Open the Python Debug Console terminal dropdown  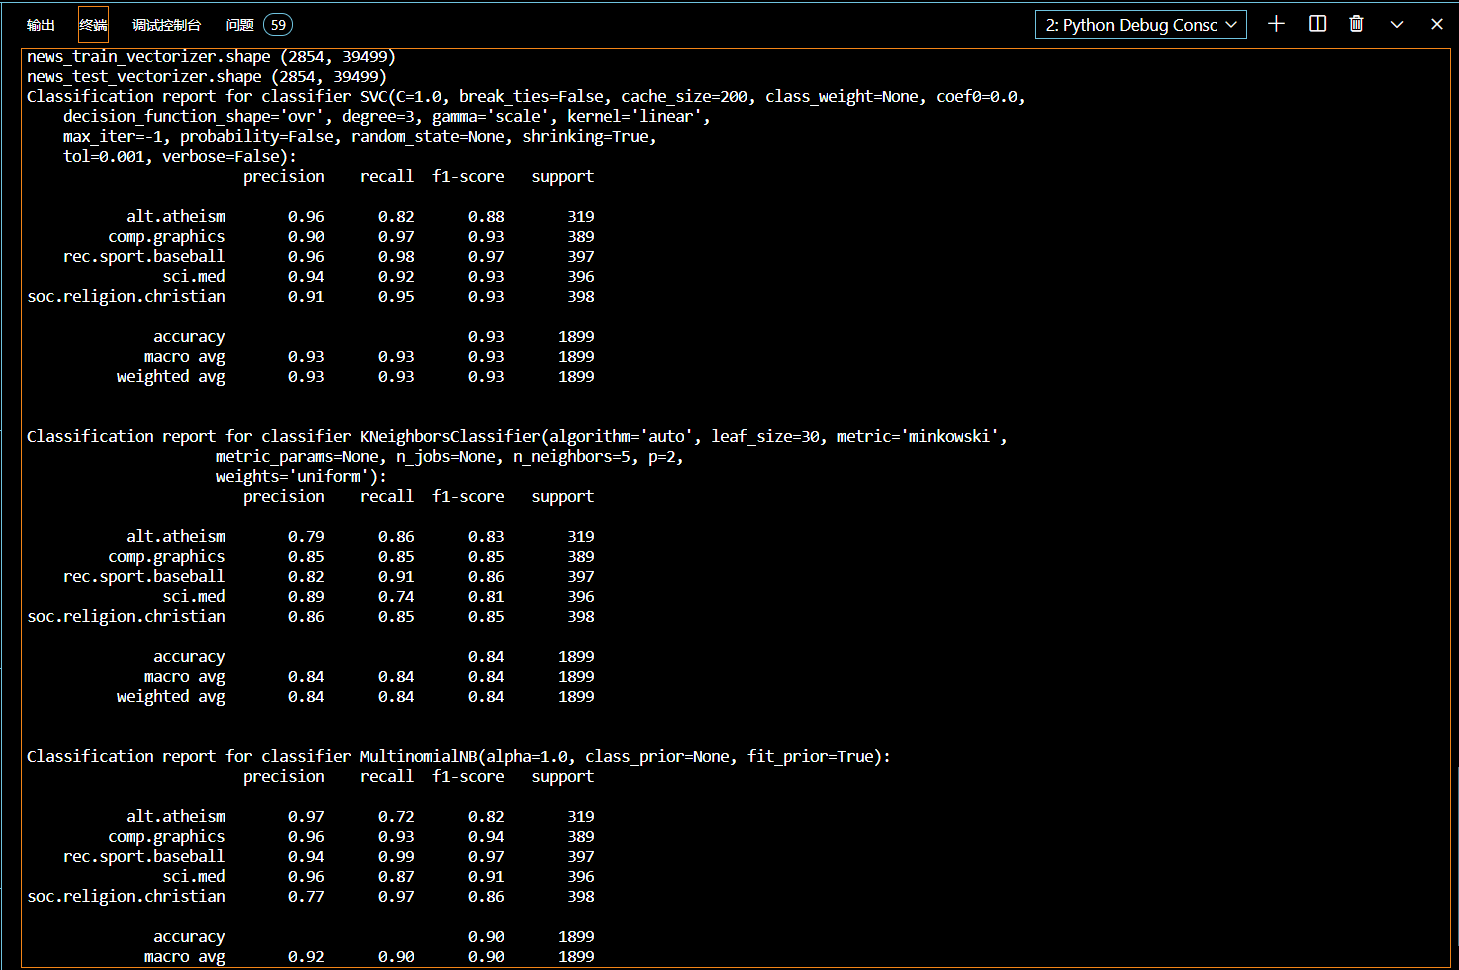(x=1141, y=25)
